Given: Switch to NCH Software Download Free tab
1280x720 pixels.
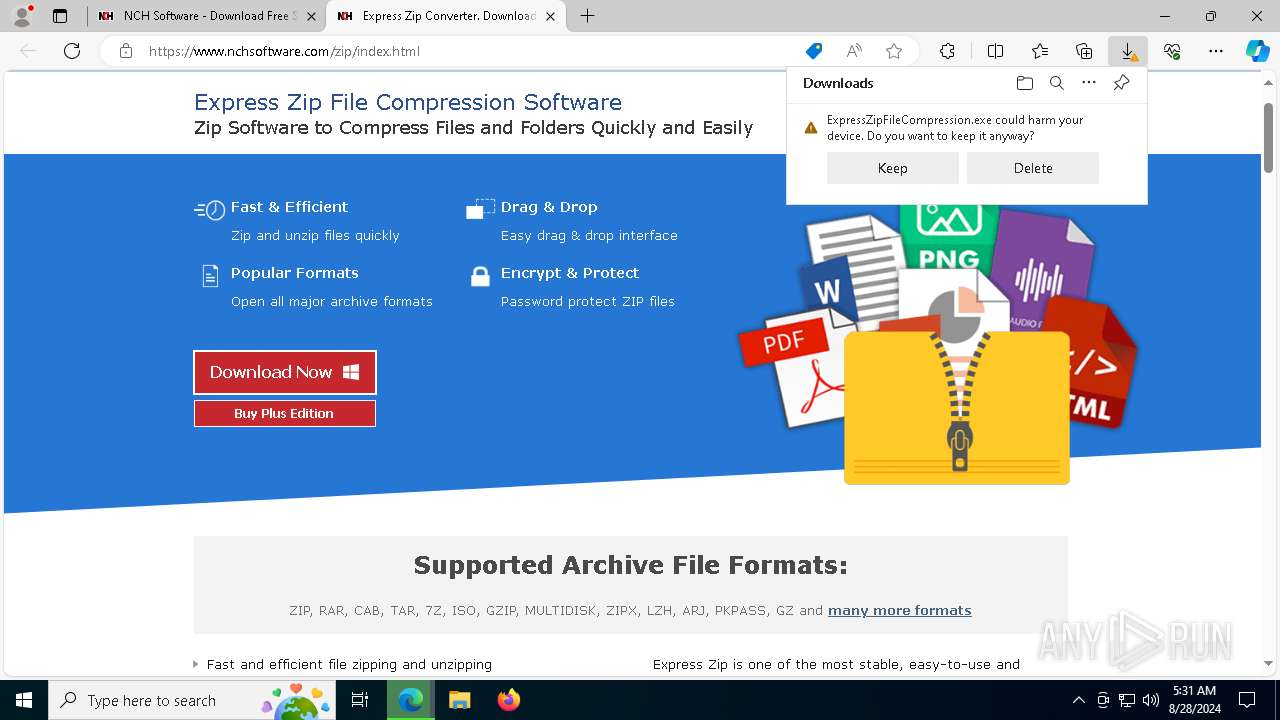Looking at the screenshot, I should click(x=206, y=16).
